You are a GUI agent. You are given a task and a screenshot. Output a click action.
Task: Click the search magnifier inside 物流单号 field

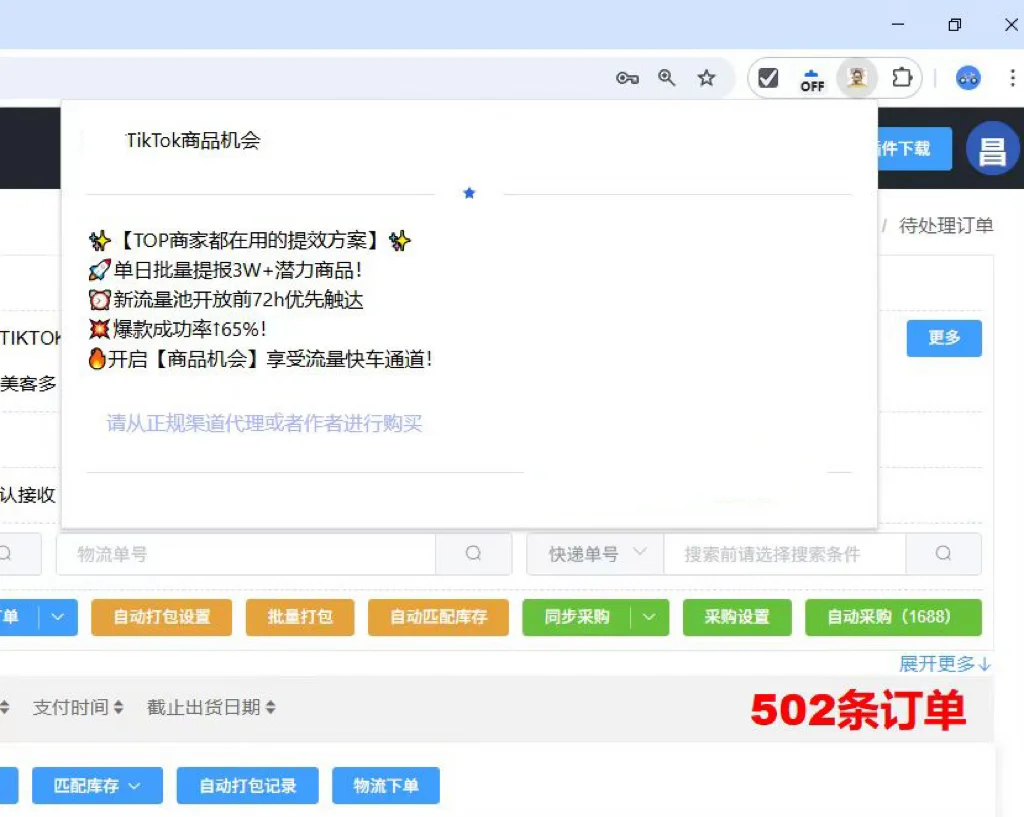tap(474, 553)
